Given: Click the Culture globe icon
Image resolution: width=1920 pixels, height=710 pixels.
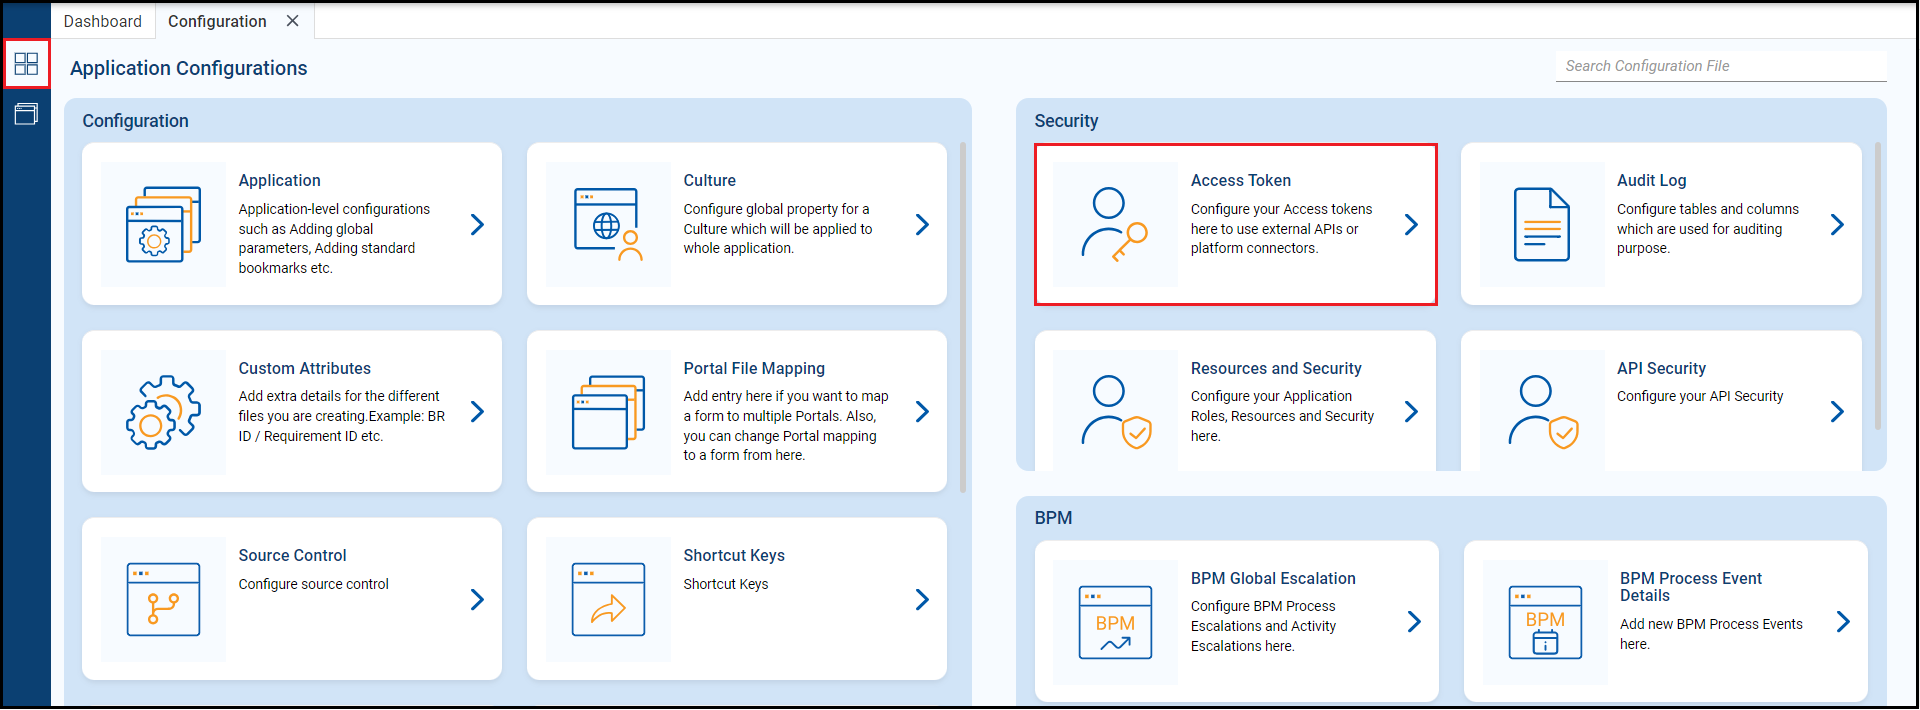Looking at the screenshot, I should click(x=608, y=224).
